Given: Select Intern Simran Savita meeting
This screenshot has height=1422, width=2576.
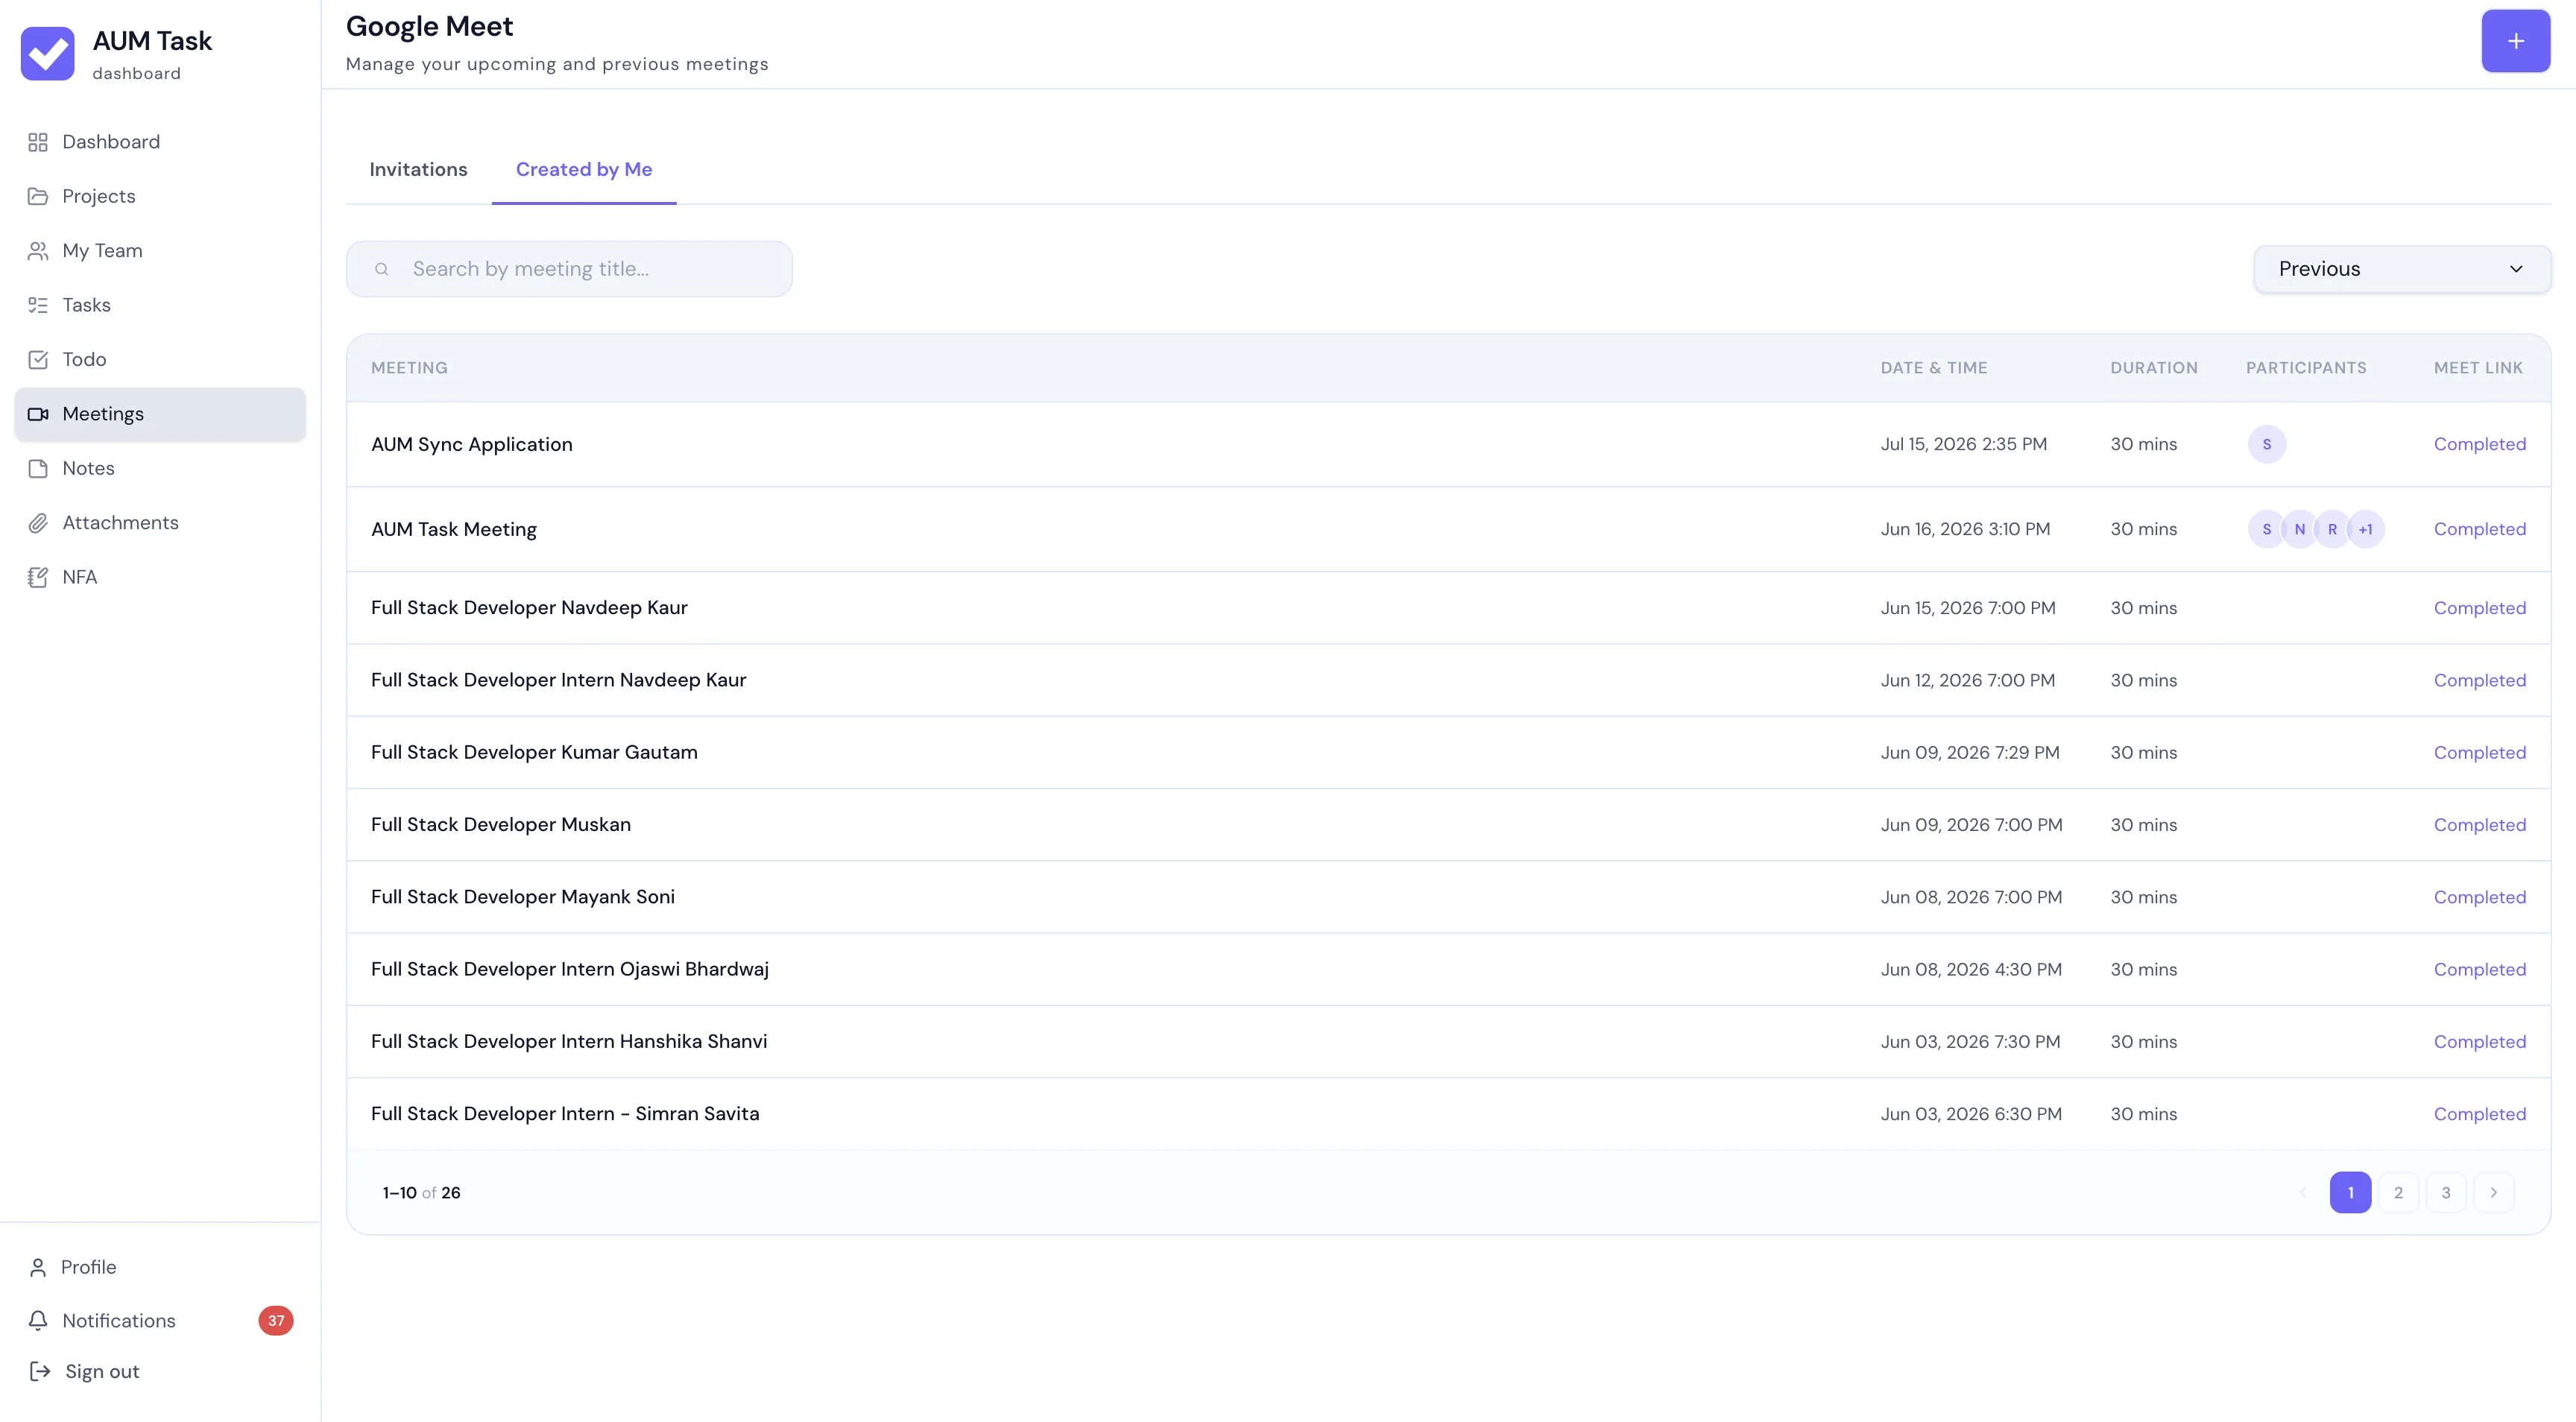Looking at the screenshot, I should coord(1448,1114).
